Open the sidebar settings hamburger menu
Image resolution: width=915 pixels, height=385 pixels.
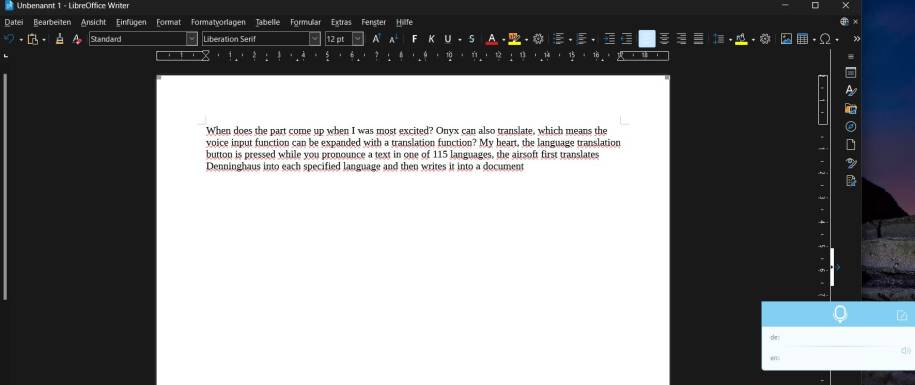[851, 57]
